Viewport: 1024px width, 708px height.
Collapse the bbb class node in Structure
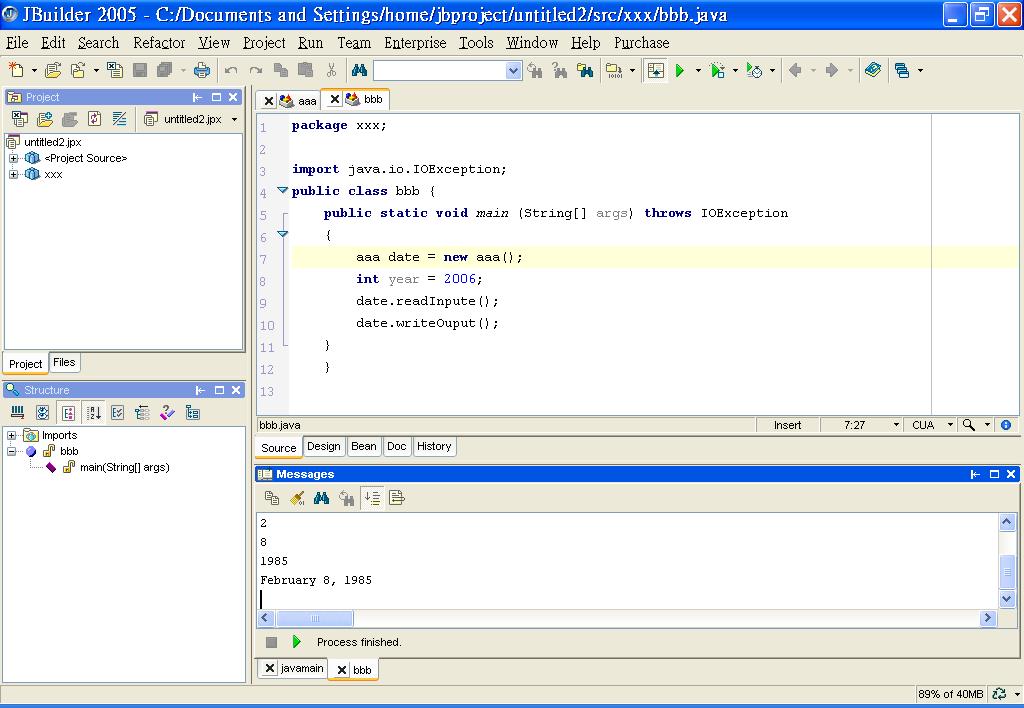[11, 451]
